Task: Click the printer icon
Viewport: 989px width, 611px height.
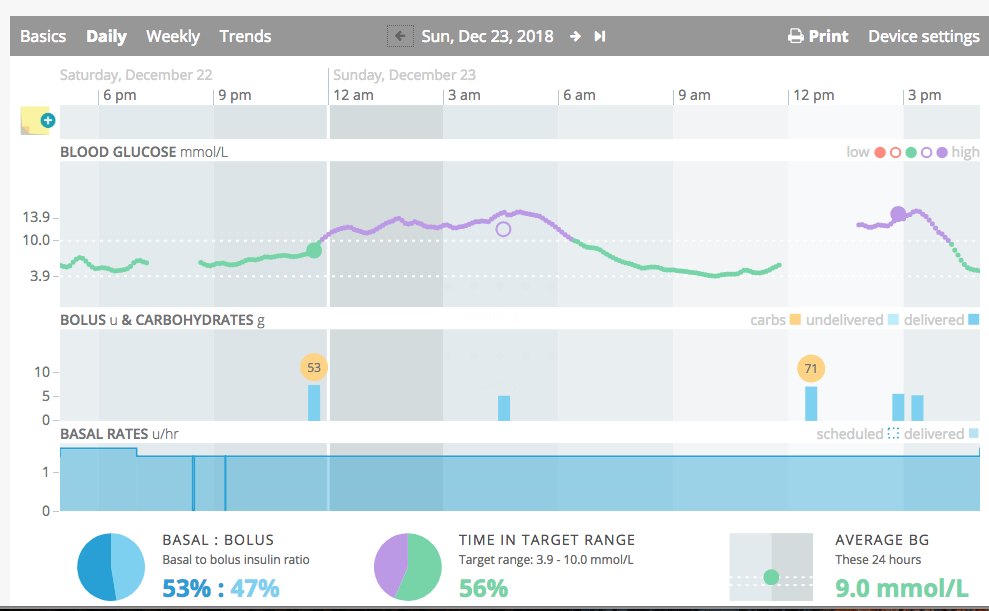Action: click(796, 37)
